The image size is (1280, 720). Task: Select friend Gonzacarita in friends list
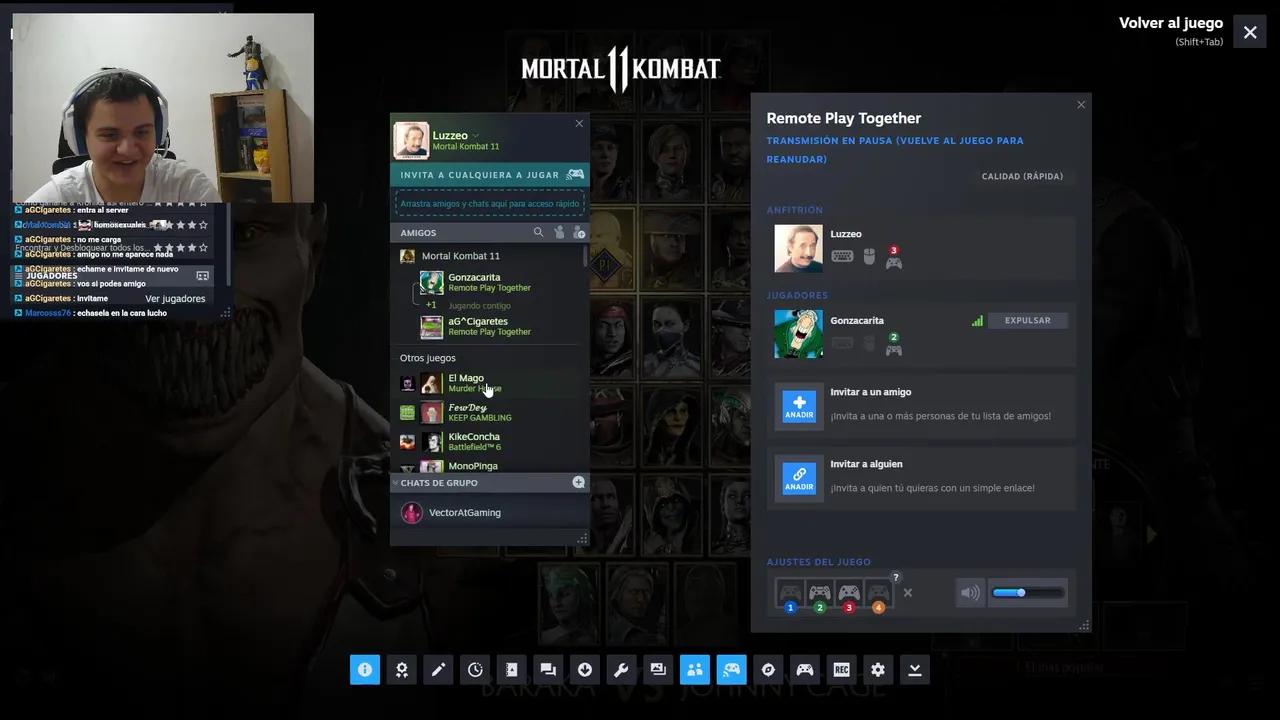tap(489, 283)
